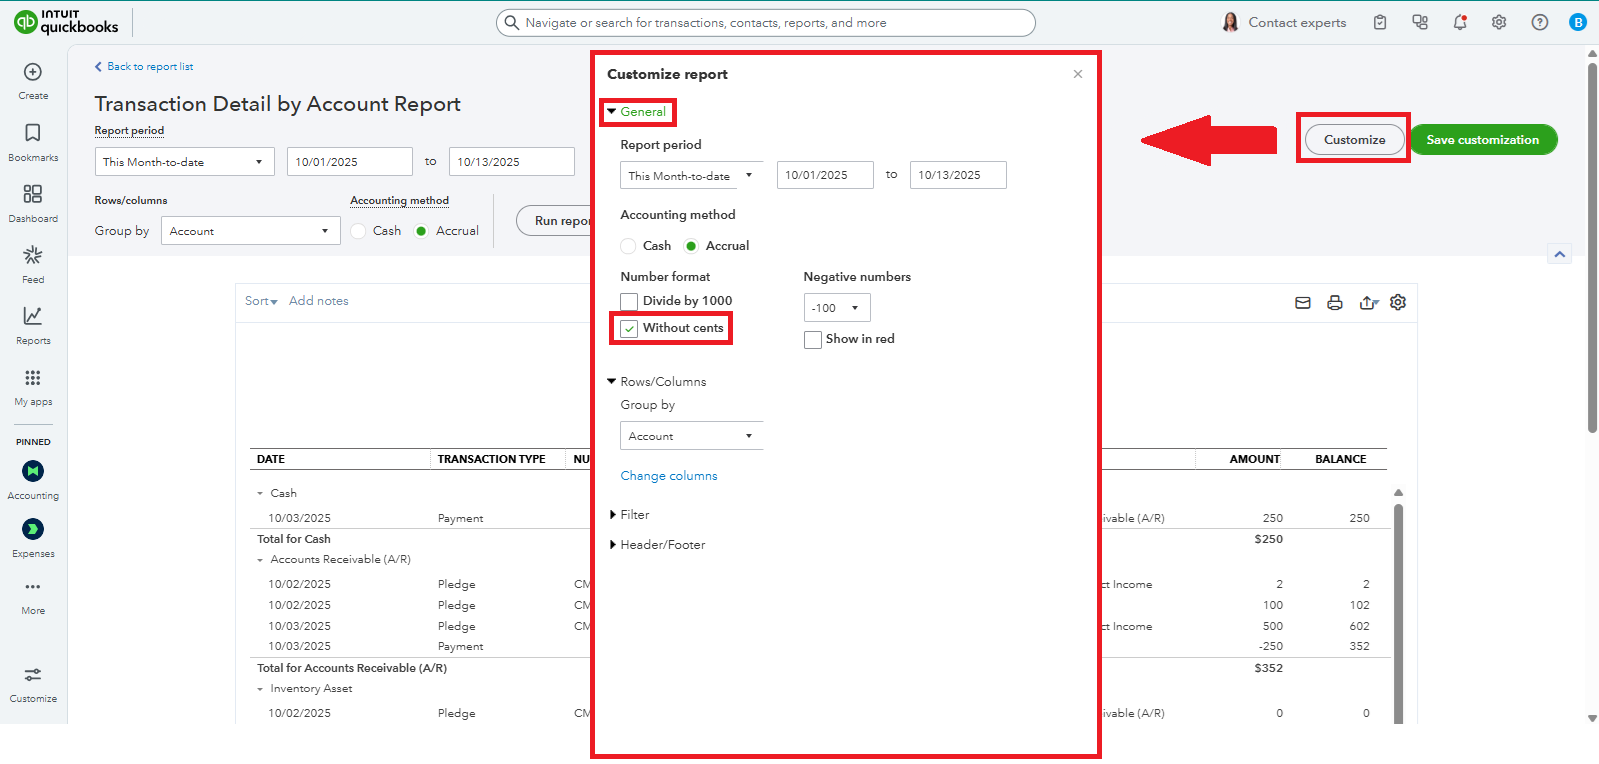This screenshot has height=764, width=1599.
Task: Open the Accounting pinned menu item
Action: (33, 480)
